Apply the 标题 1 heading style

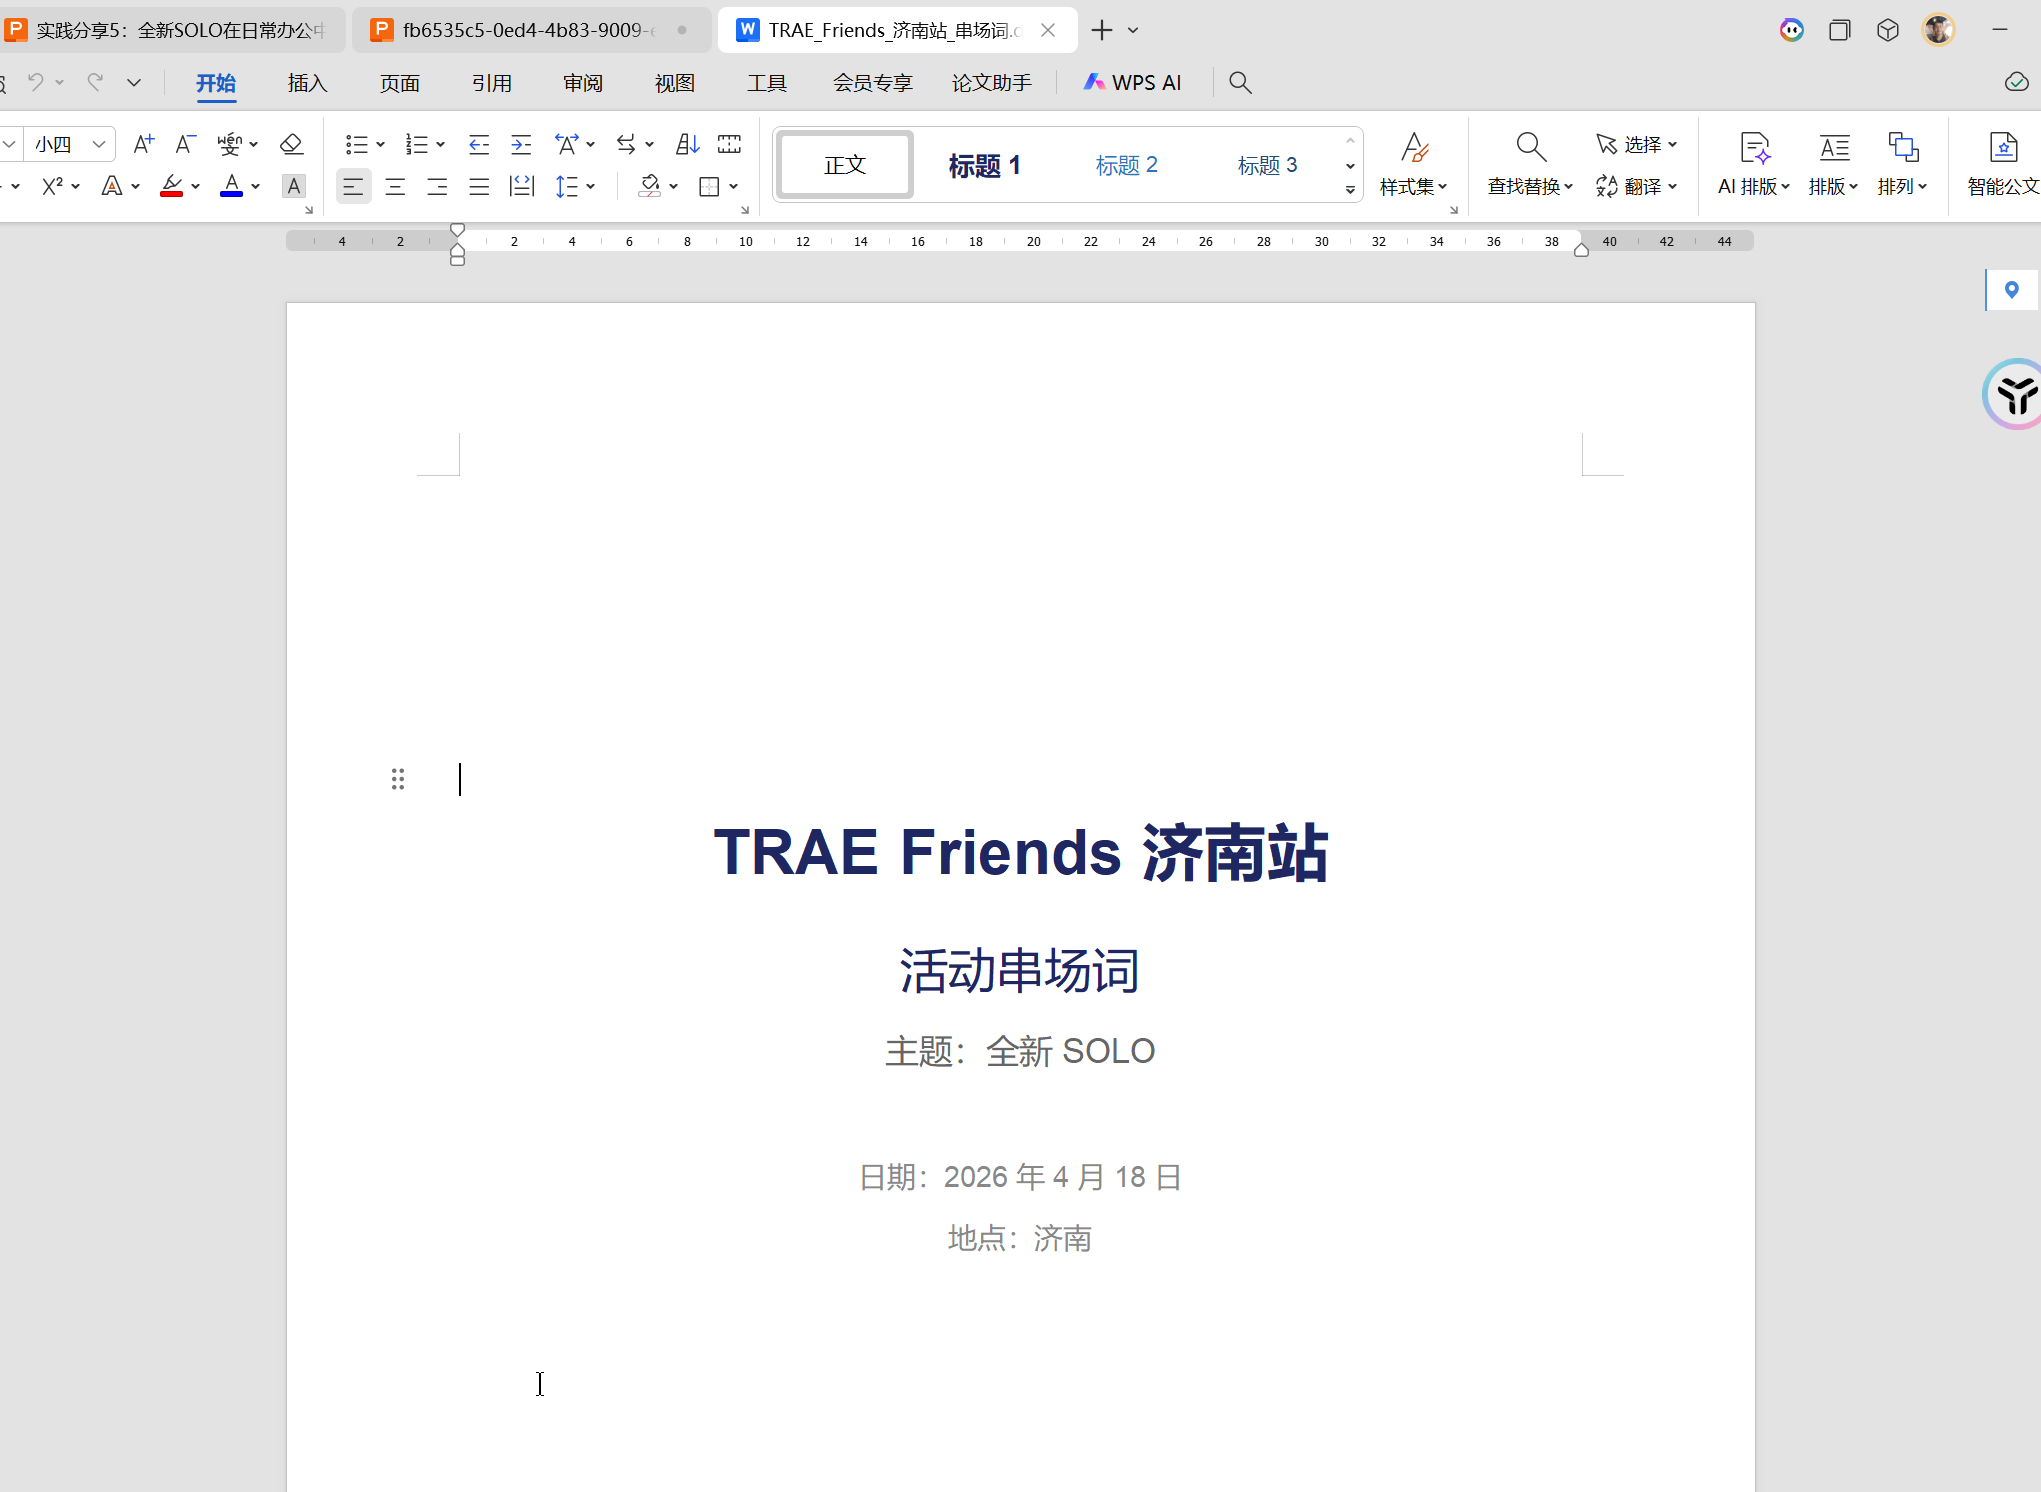tap(984, 165)
